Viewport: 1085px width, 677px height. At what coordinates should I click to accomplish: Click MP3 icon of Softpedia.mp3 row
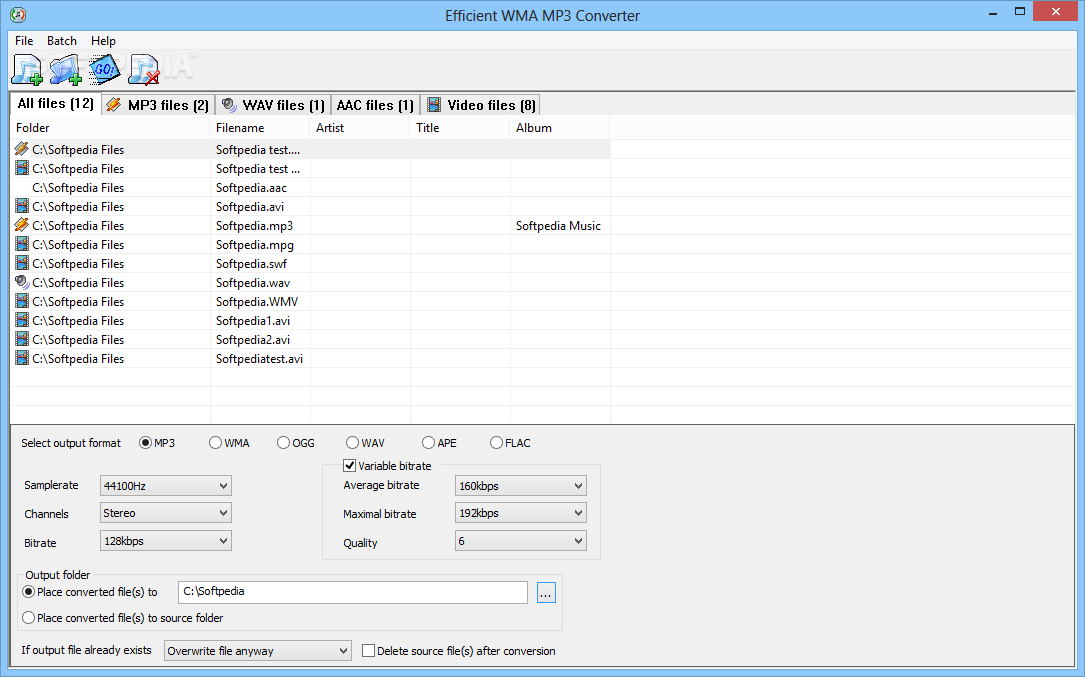[22, 225]
